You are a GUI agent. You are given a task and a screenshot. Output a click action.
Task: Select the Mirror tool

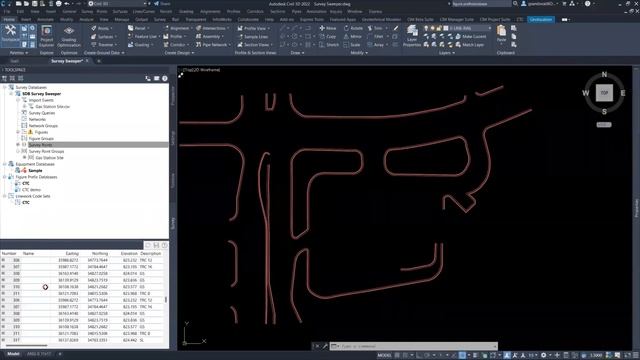[x=353, y=36]
